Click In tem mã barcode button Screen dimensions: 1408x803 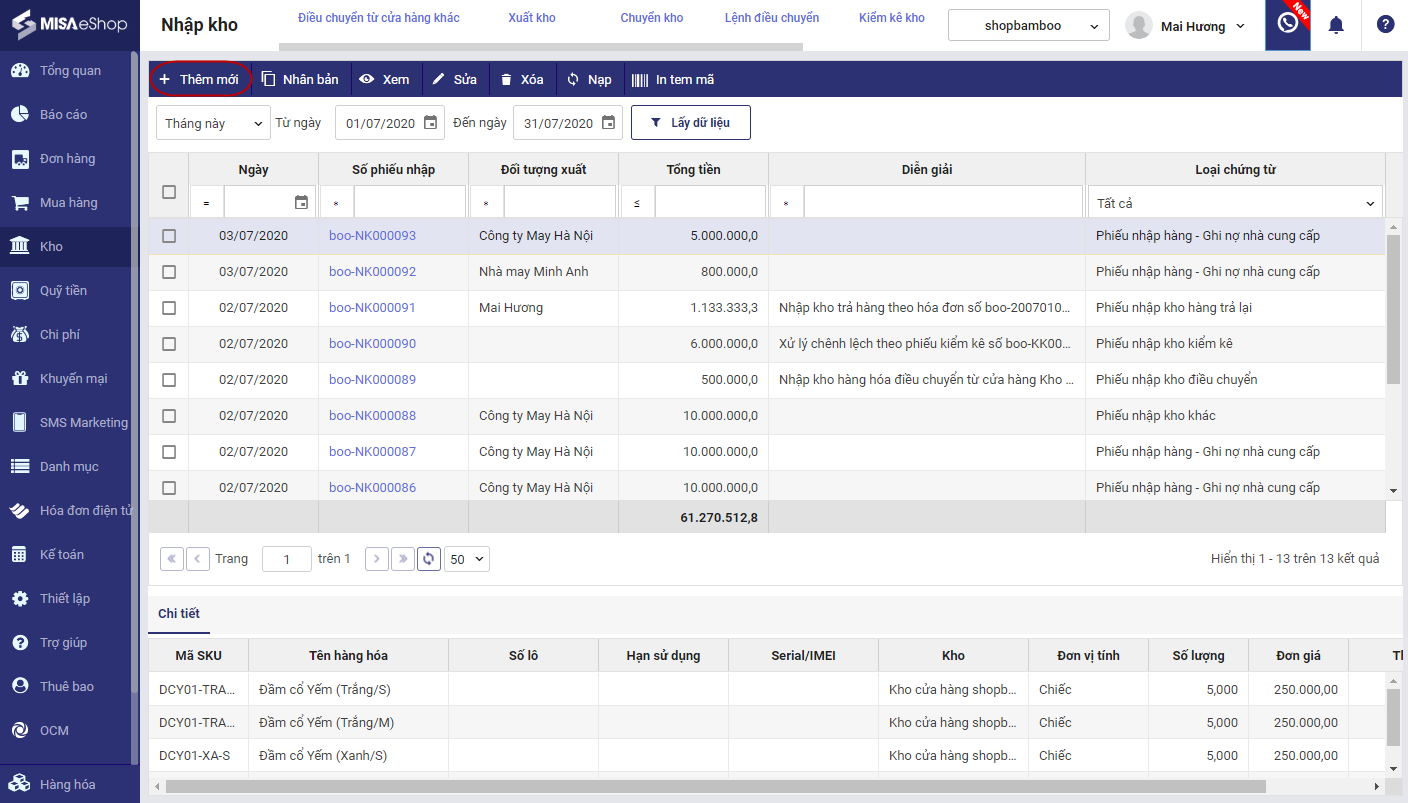click(673, 80)
